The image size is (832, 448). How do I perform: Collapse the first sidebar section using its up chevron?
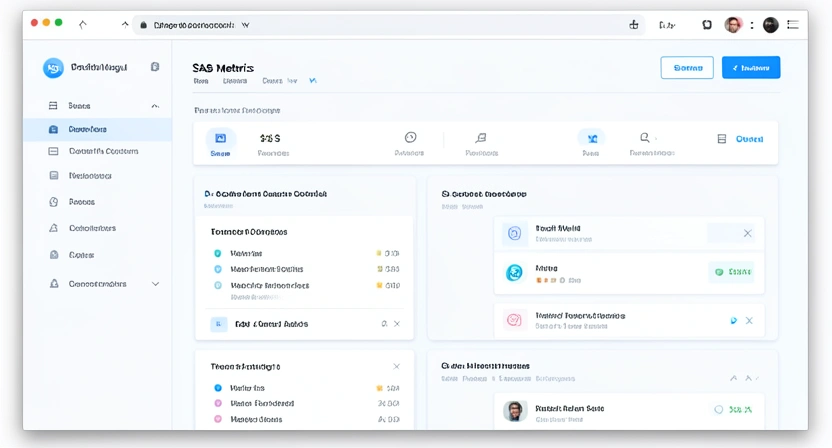(x=155, y=106)
